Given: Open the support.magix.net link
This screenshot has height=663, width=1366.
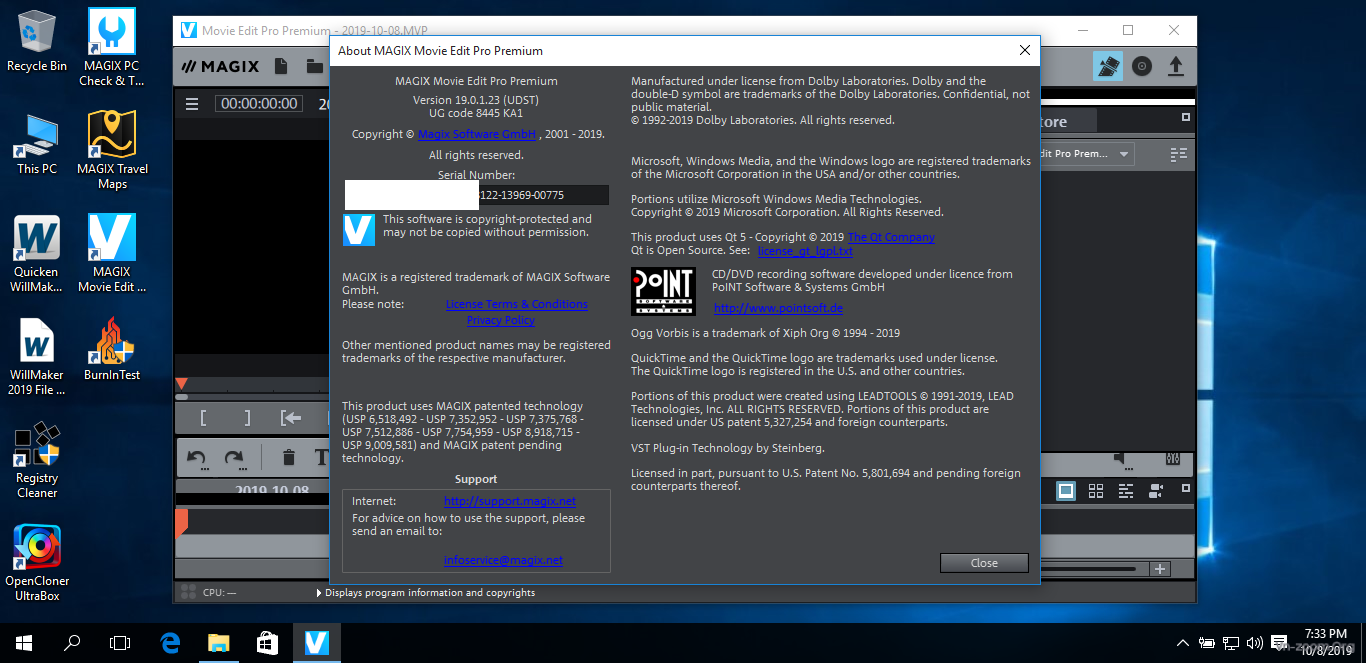Looking at the screenshot, I should click(510, 501).
